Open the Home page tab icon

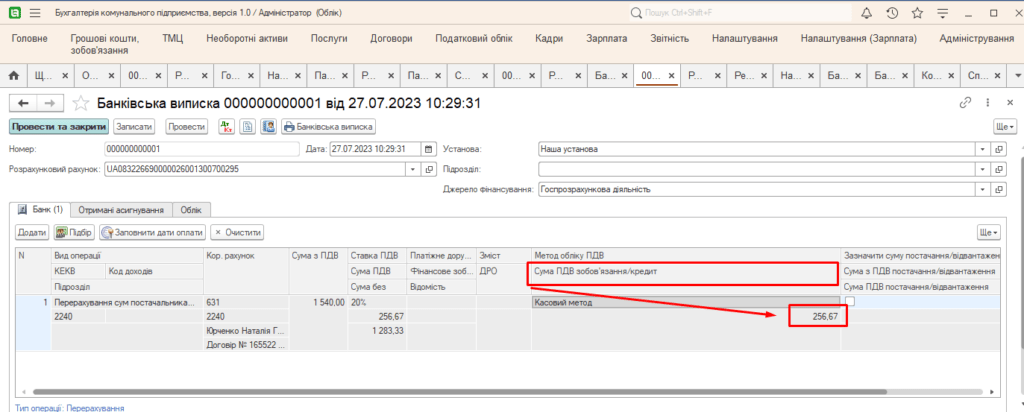click(14, 76)
